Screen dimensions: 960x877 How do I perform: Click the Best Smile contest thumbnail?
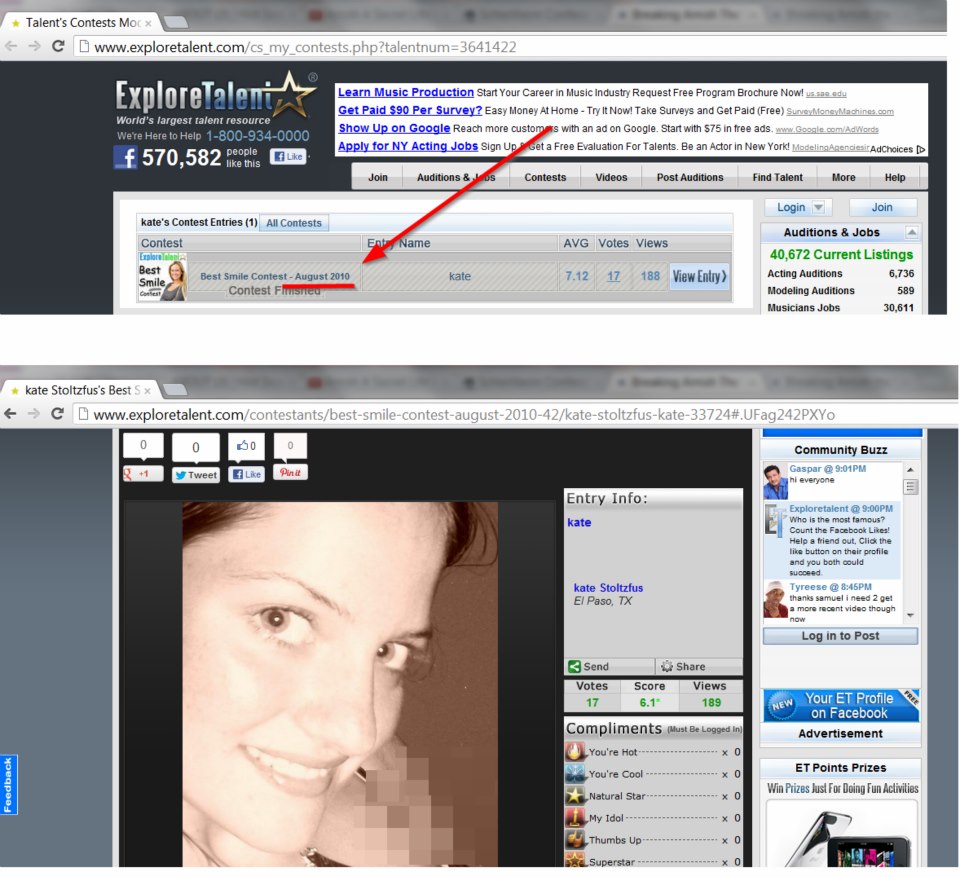point(162,276)
